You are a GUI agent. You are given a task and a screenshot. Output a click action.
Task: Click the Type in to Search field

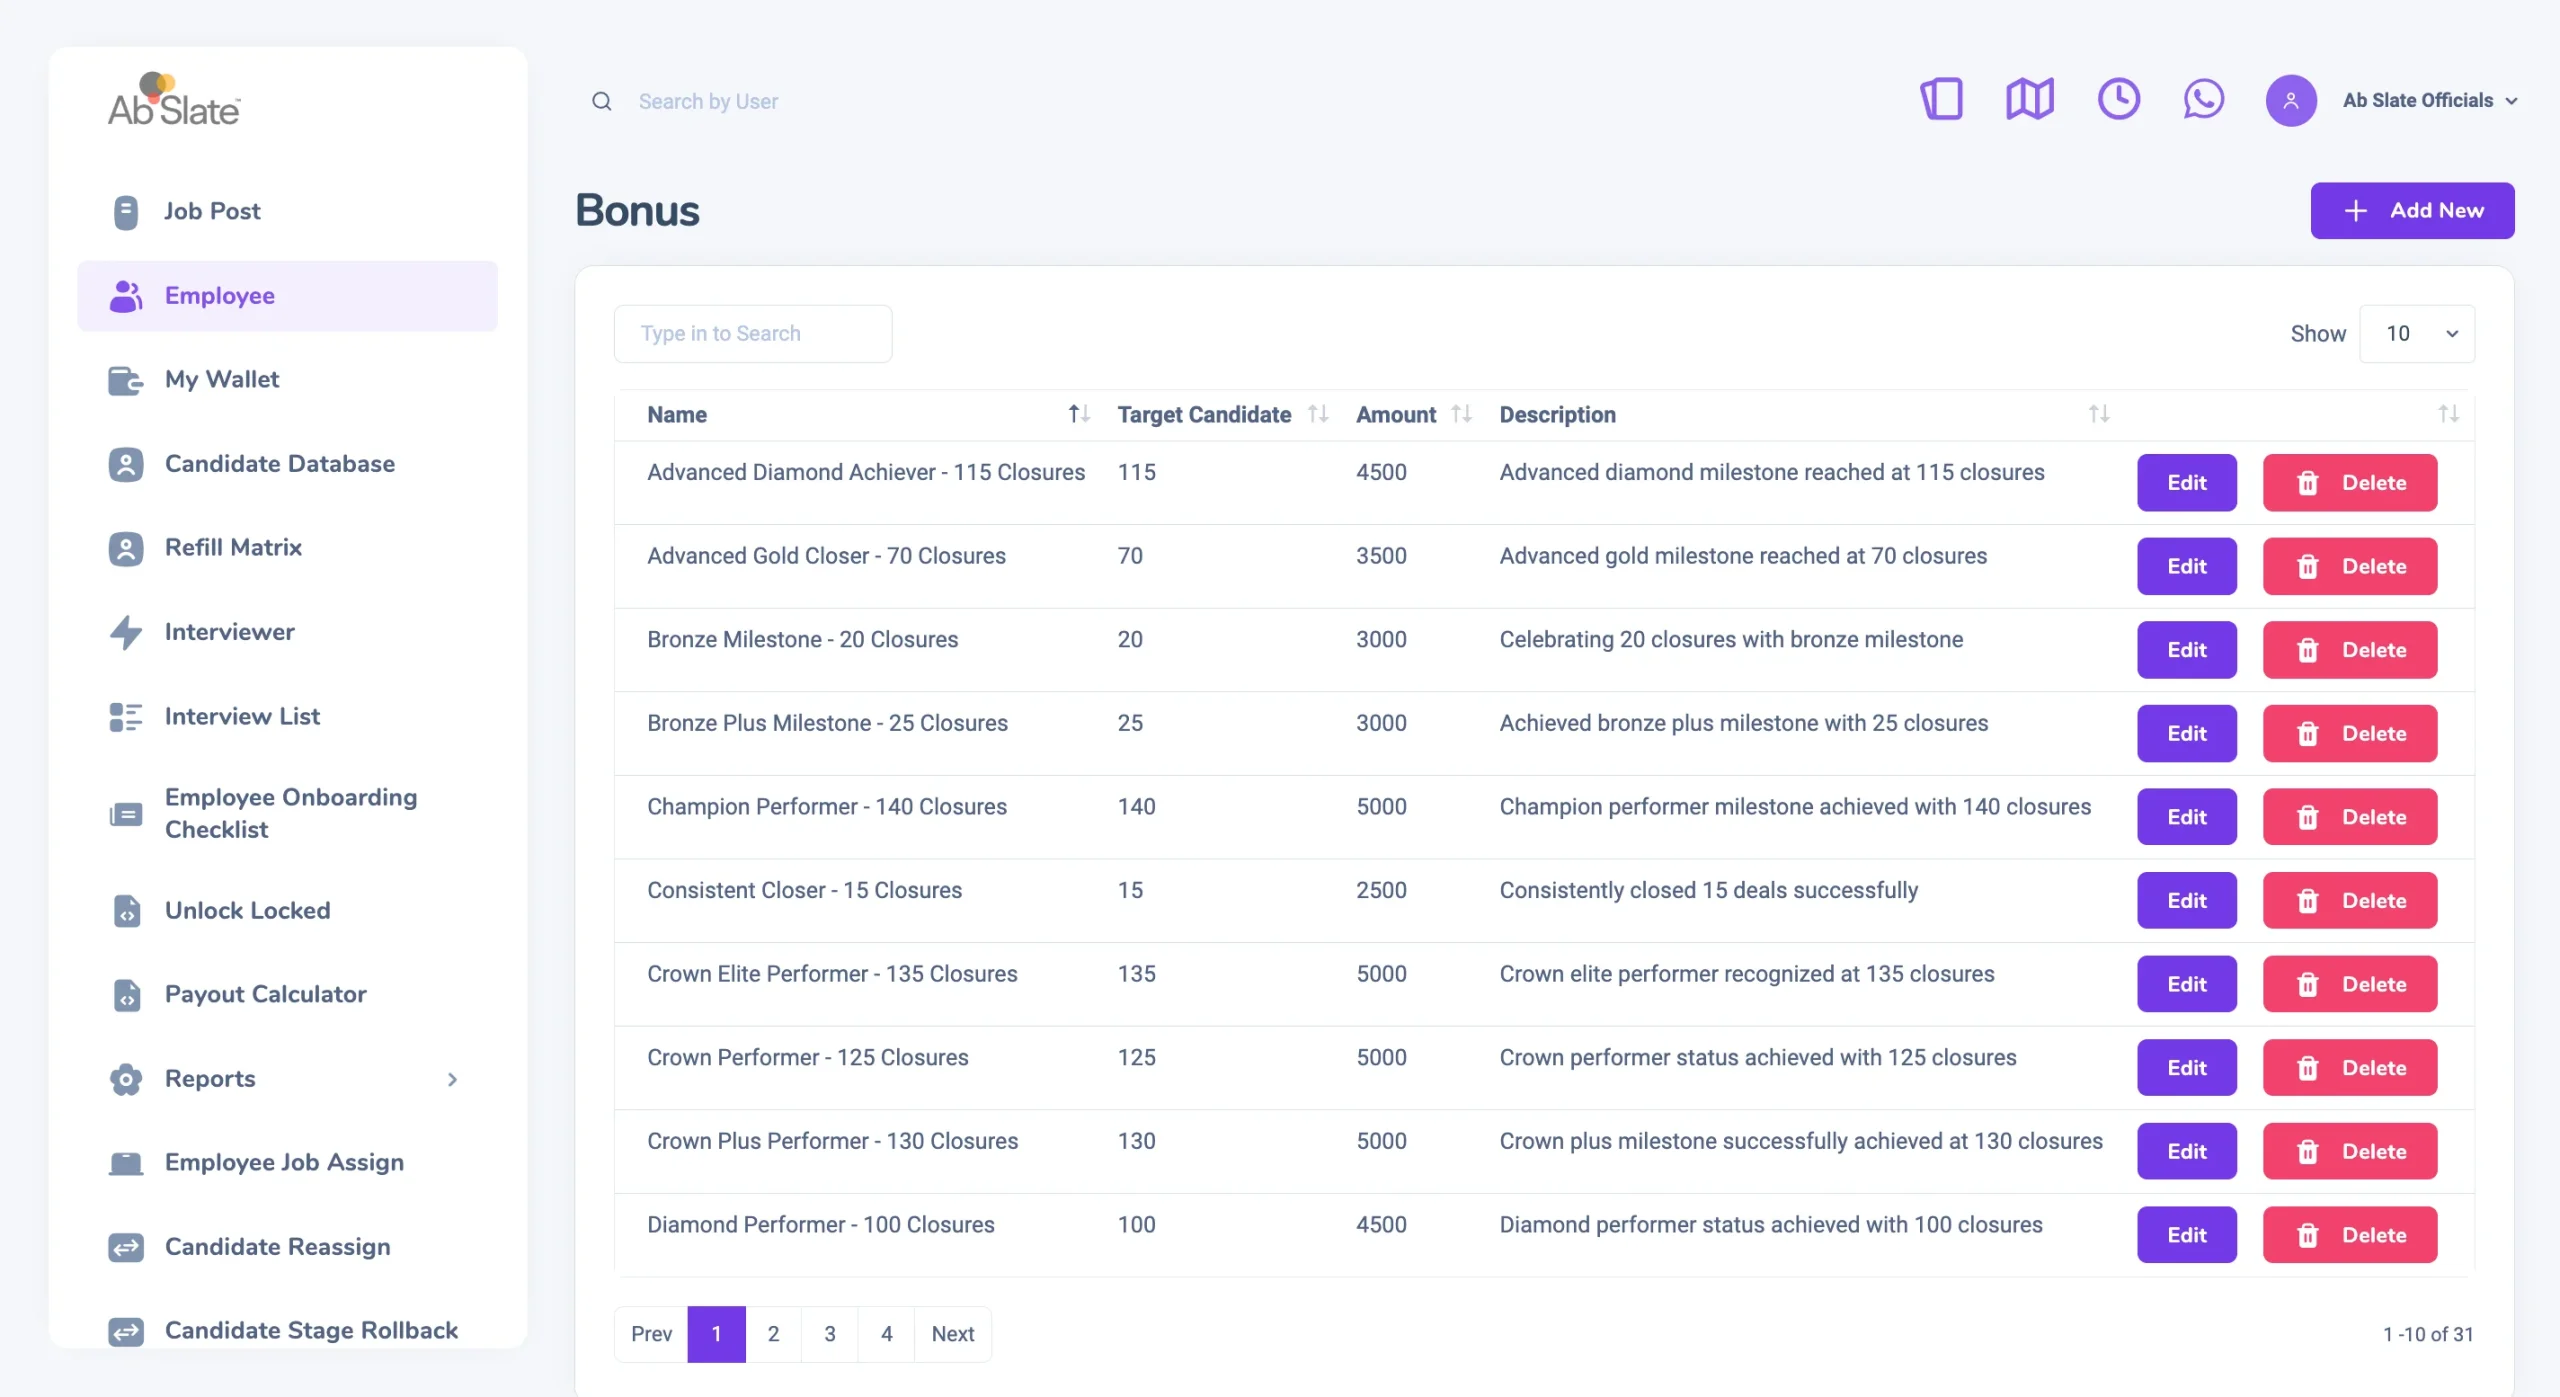752,334
